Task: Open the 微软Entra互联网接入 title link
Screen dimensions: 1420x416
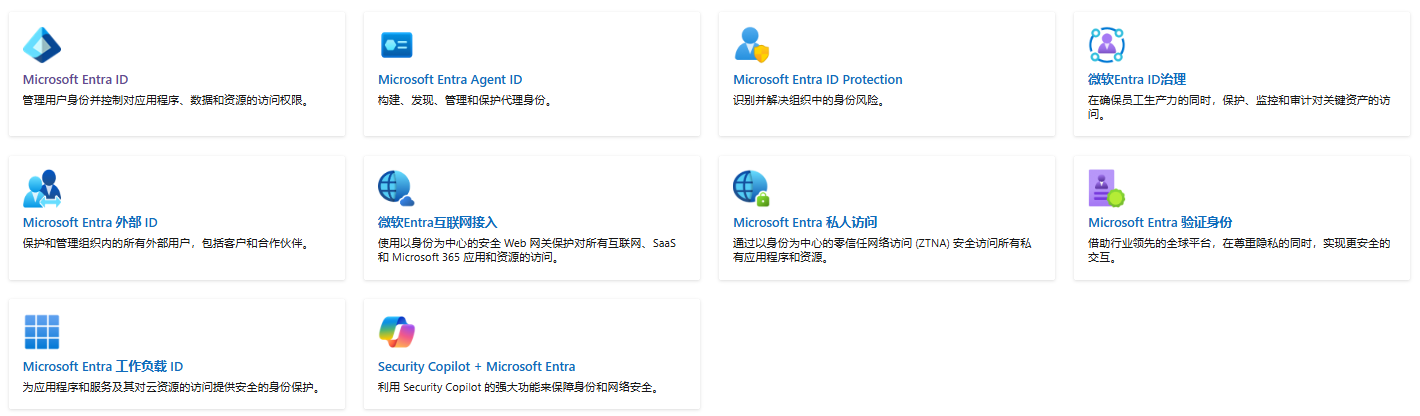Action: 437,223
